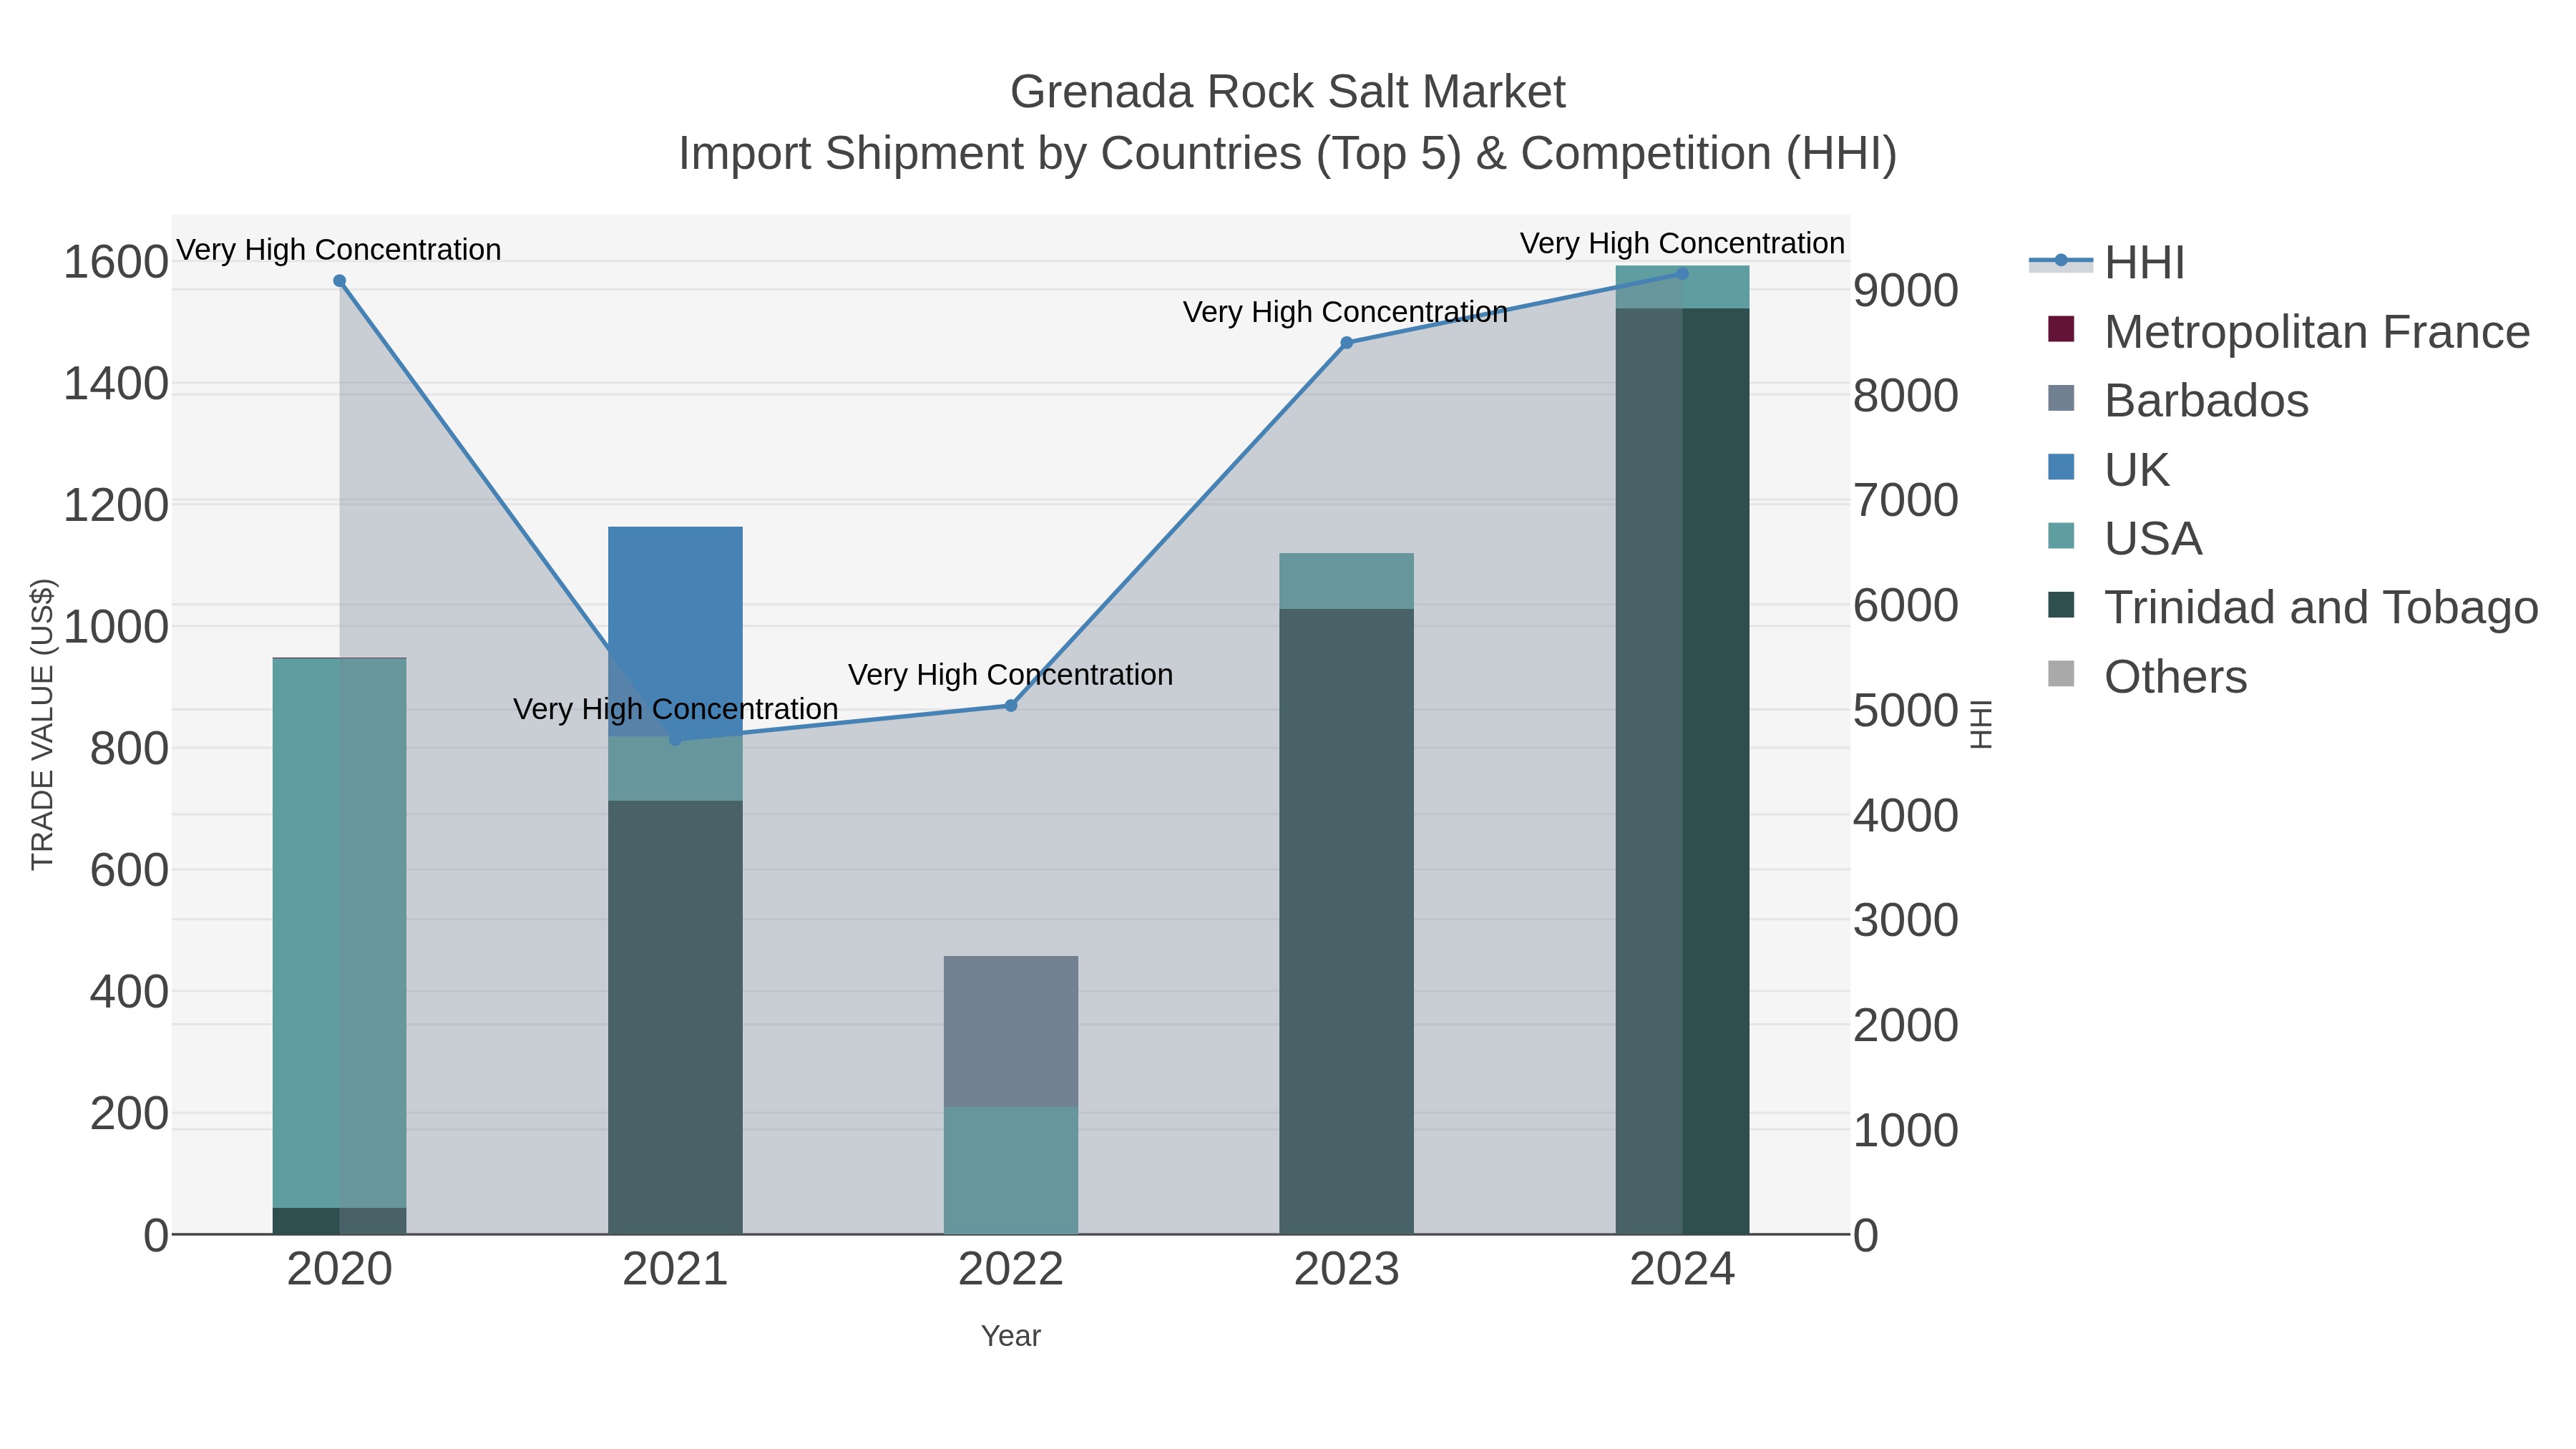
Task: Select the 2021 HHI data point
Action: tap(675, 739)
